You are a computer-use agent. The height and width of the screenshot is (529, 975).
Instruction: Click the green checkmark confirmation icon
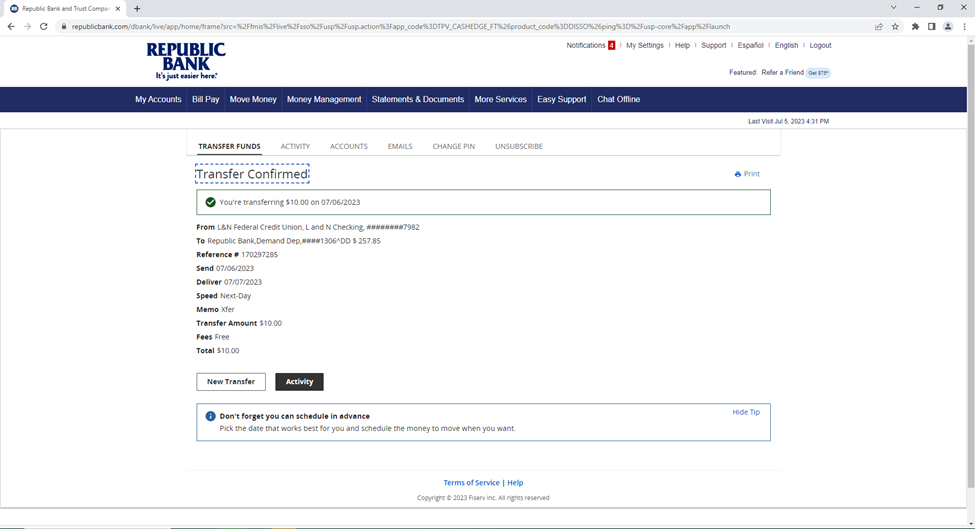210,202
